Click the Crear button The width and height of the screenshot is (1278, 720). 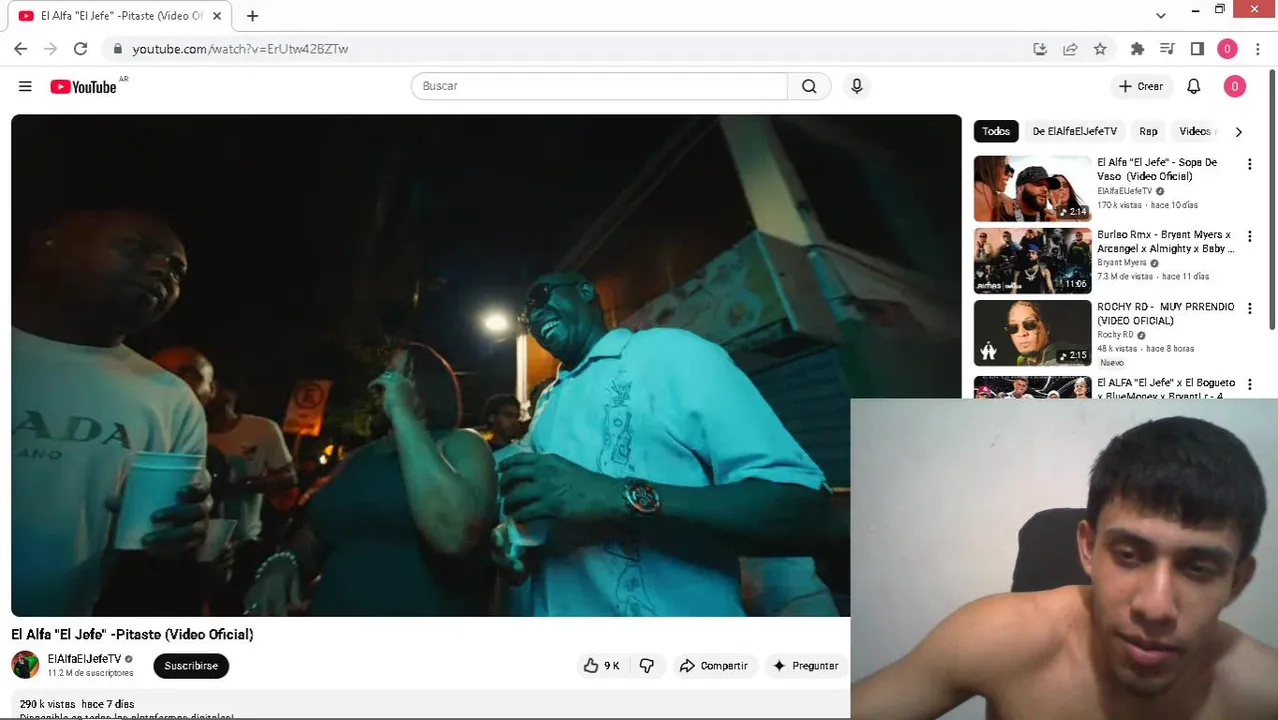point(1140,86)
